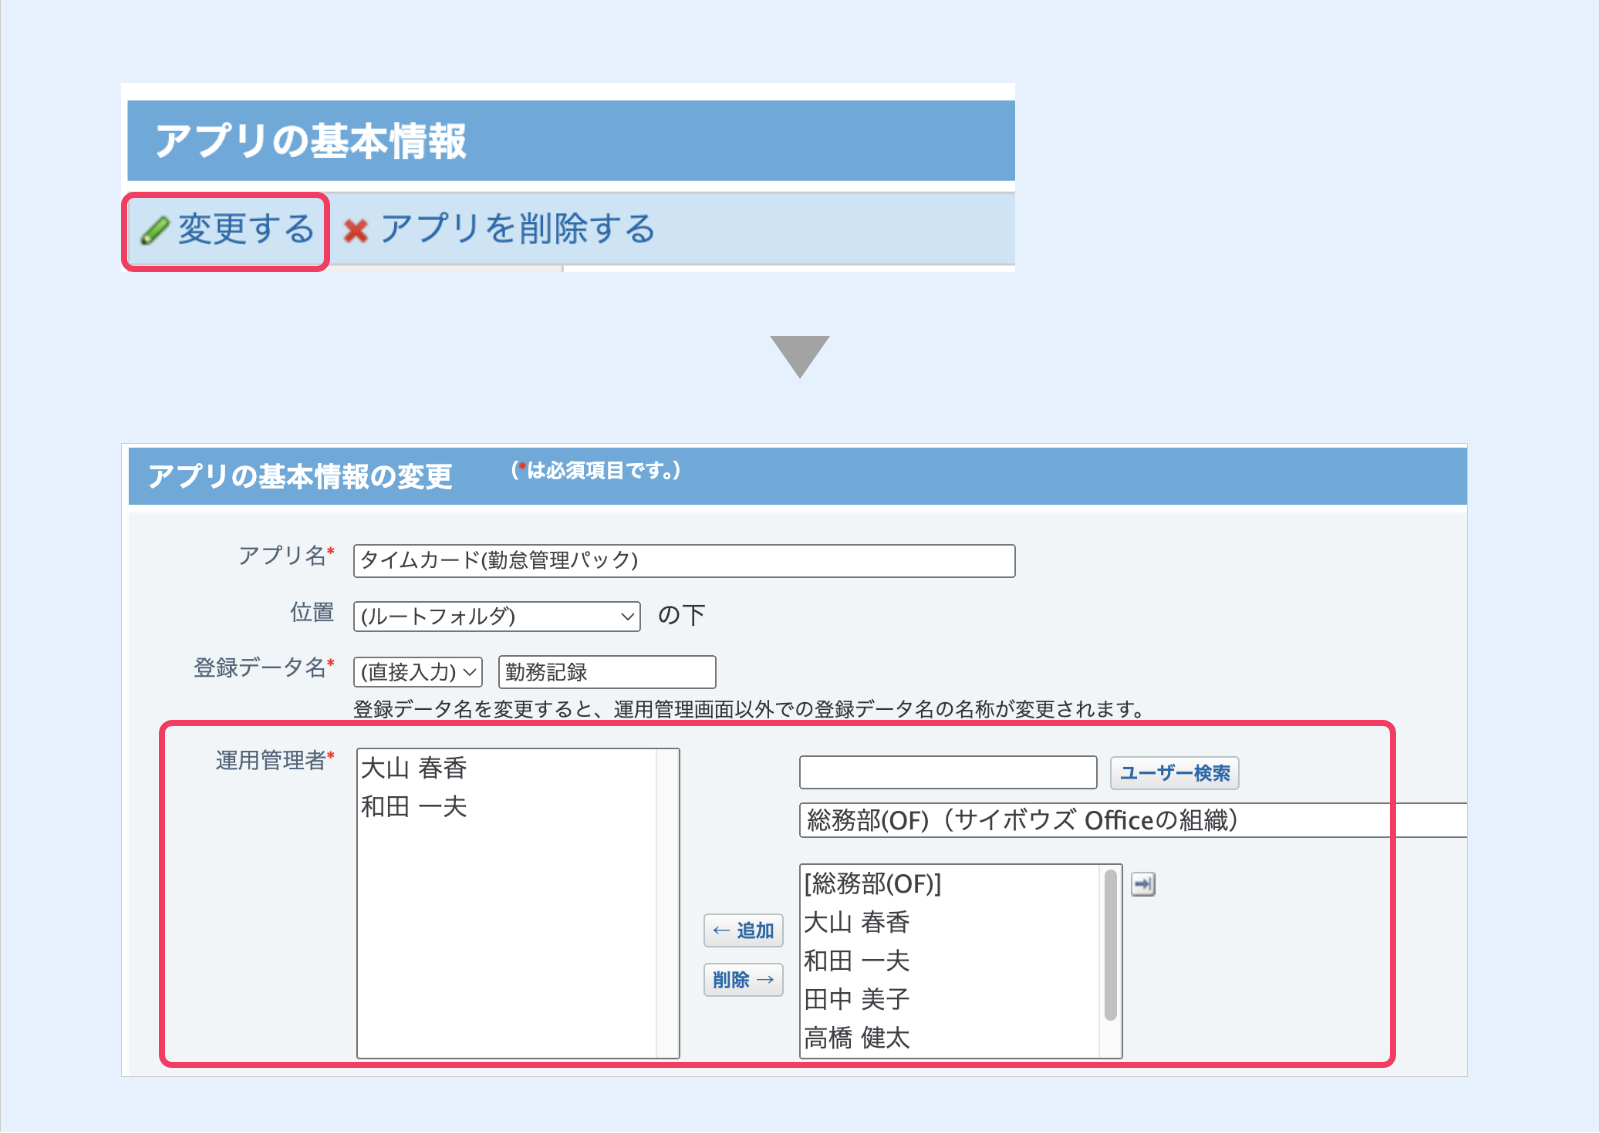This screenshot has width=1600, height=1133.
Task: Click the アプリ名 text field
Action: click(684, 560)
